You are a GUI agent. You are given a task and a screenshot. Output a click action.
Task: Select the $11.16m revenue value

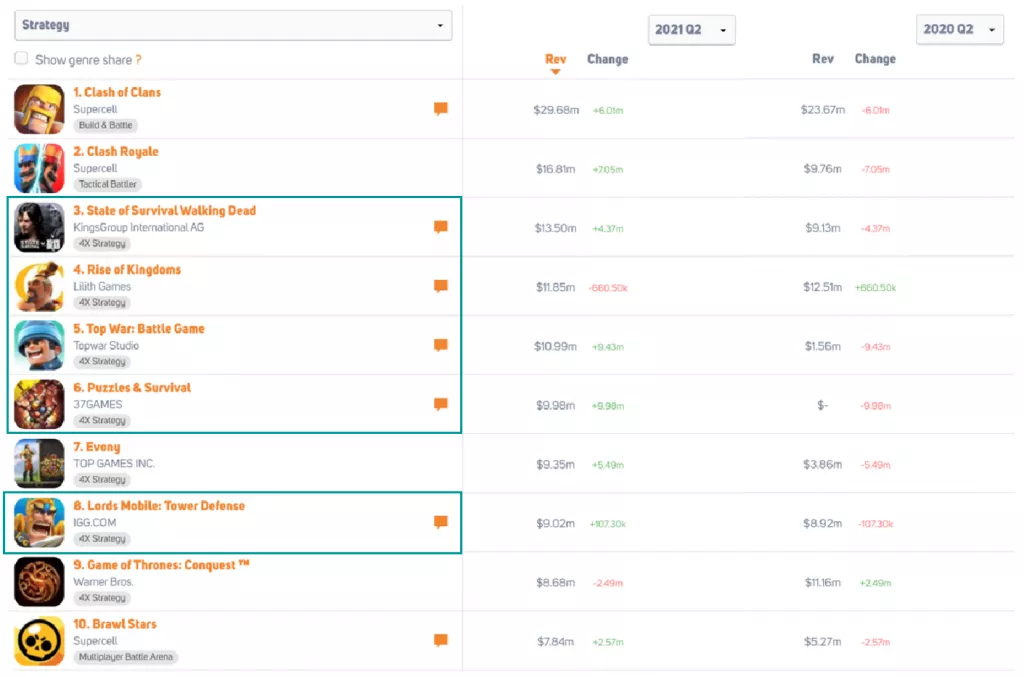coord(822,582)
